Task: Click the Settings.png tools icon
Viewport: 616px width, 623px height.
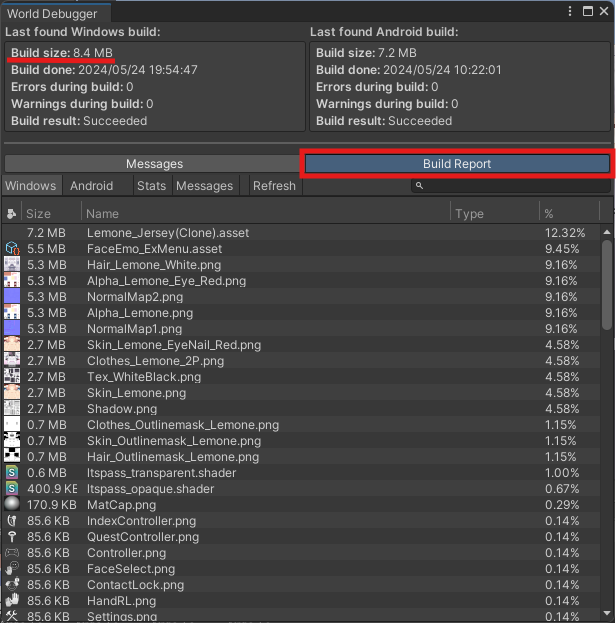Action: click(x=12, y=616)
